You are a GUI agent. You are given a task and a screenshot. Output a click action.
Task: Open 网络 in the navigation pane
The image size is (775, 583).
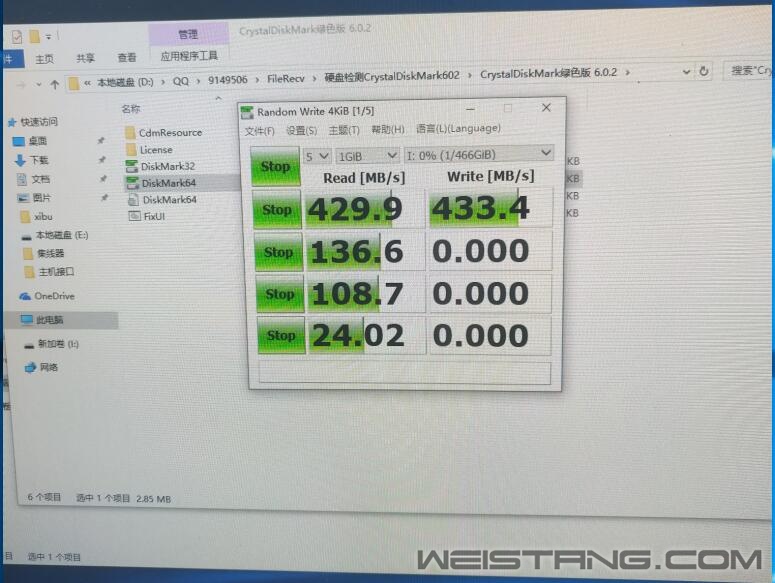42,367
